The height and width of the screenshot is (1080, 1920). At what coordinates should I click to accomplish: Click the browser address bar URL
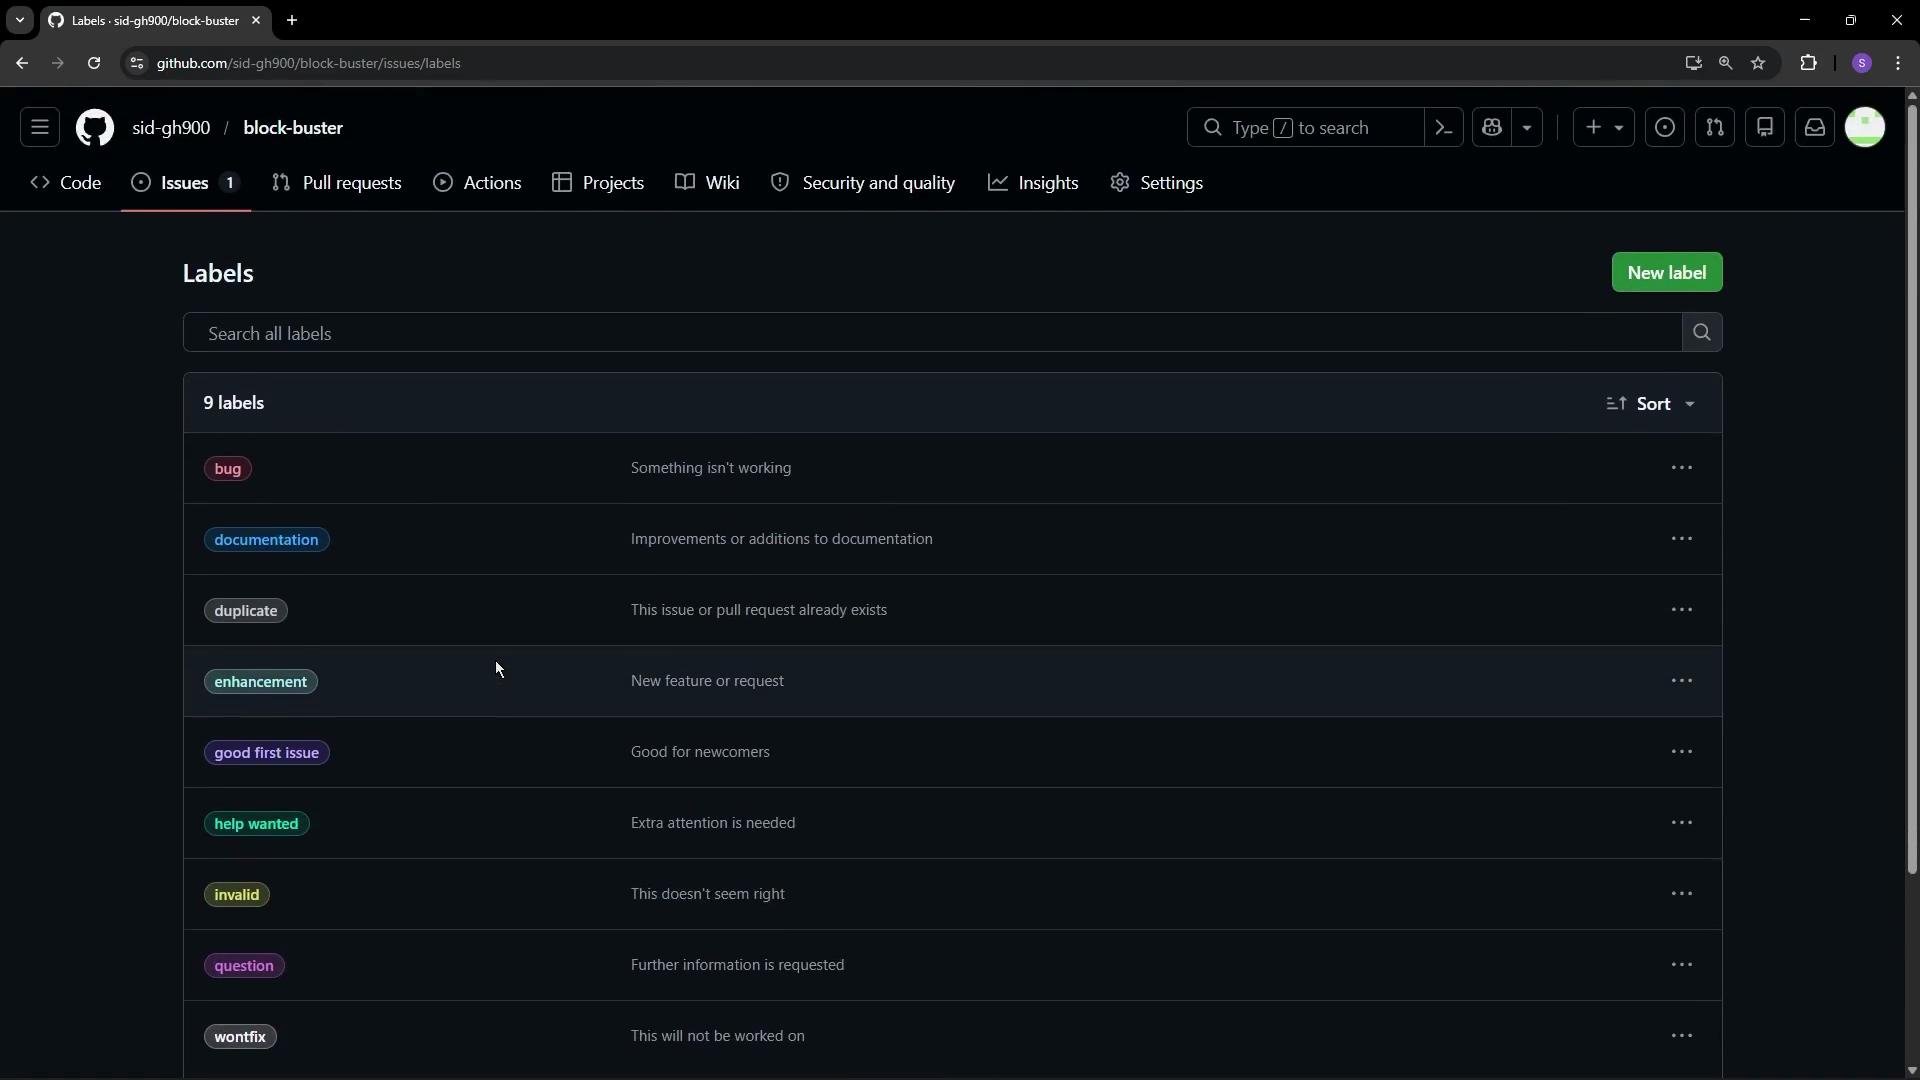(308, 63)
